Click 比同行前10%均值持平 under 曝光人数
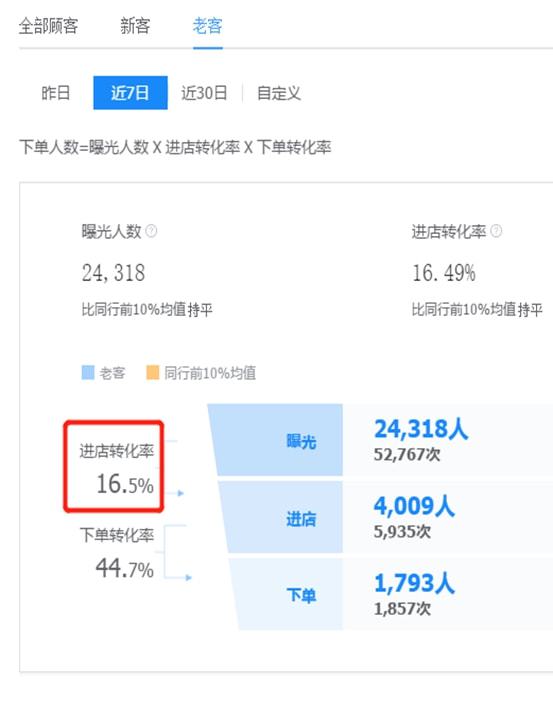Screen dimensions: 553x705 pos(147,309)
